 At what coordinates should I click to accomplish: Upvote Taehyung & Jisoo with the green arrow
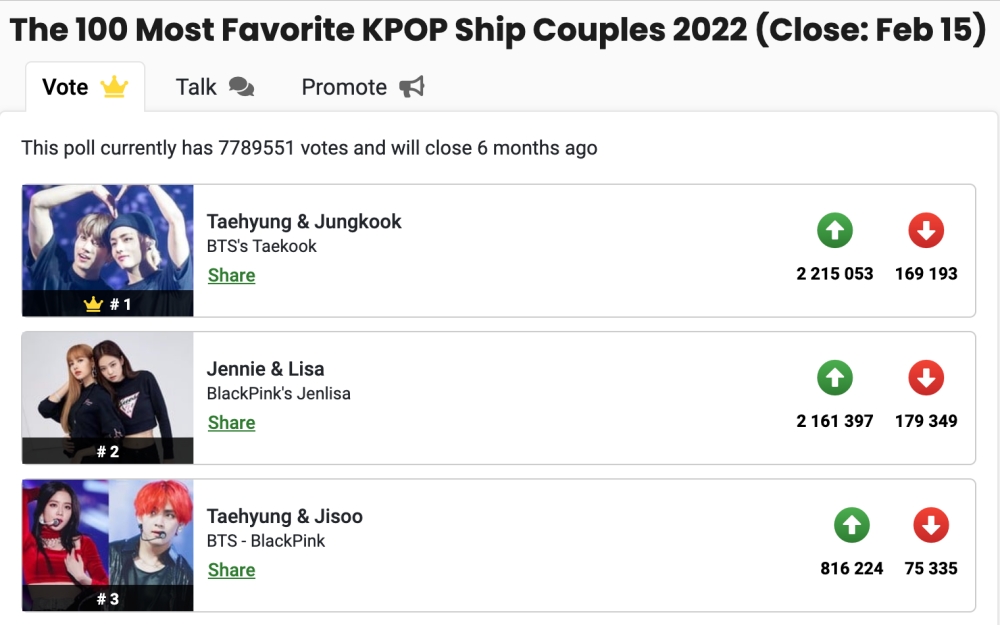[852, 525]
